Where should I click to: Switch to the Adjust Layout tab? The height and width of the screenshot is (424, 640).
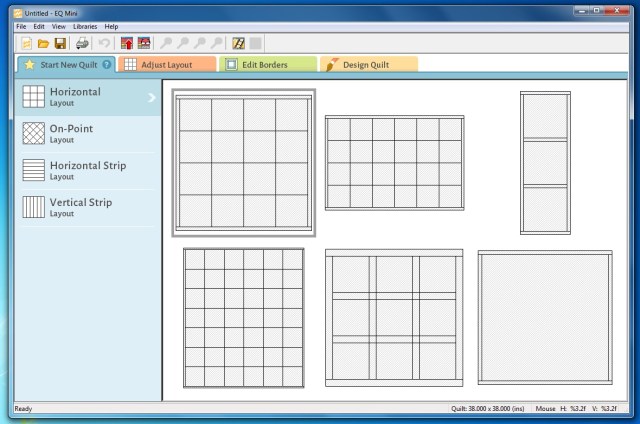167,64
